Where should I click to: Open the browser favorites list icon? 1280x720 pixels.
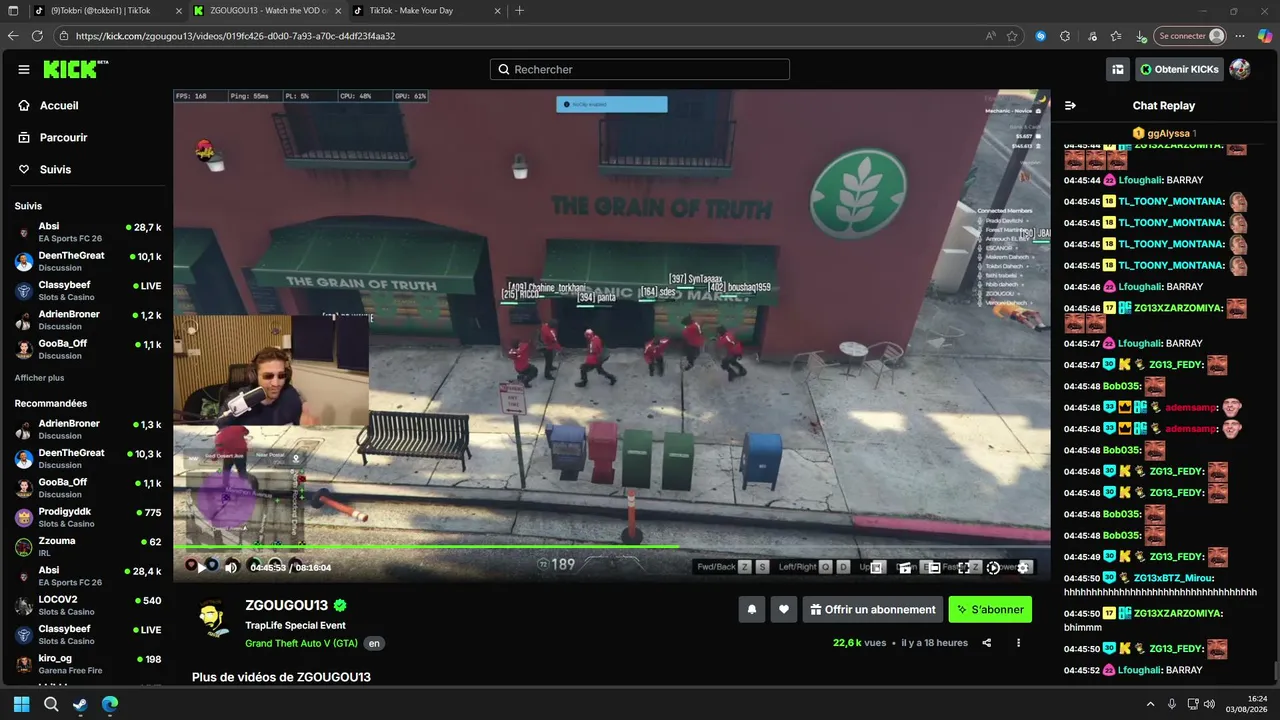click(x=1116, y=36)
